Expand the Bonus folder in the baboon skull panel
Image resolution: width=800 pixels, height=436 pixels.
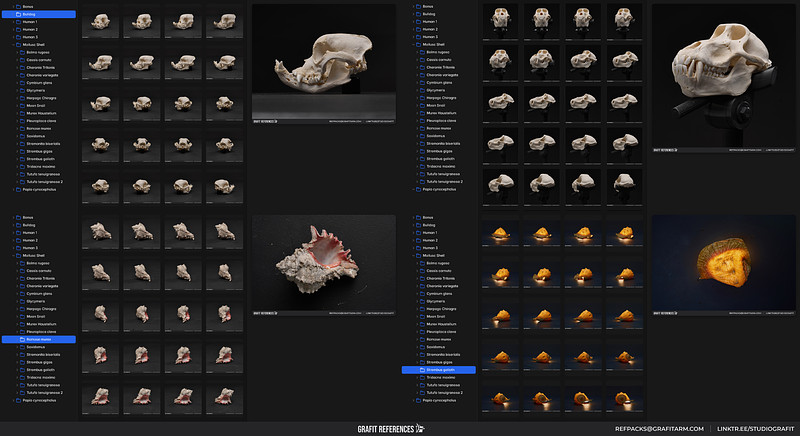point(413,7)
